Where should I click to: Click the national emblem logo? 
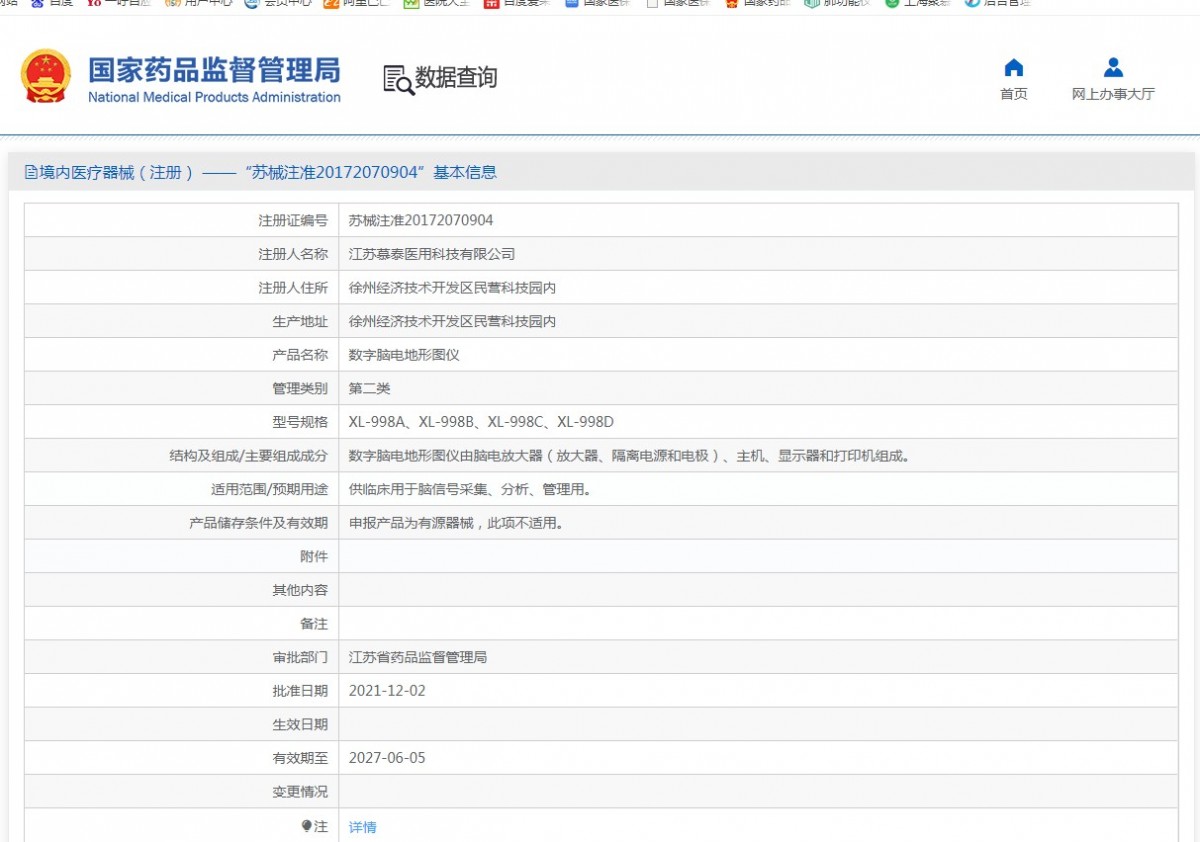click(46, 76)
